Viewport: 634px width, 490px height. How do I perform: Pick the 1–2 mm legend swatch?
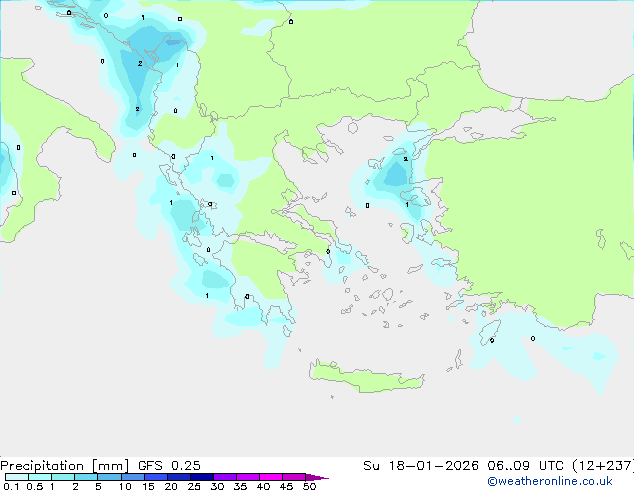click(63, 477)
